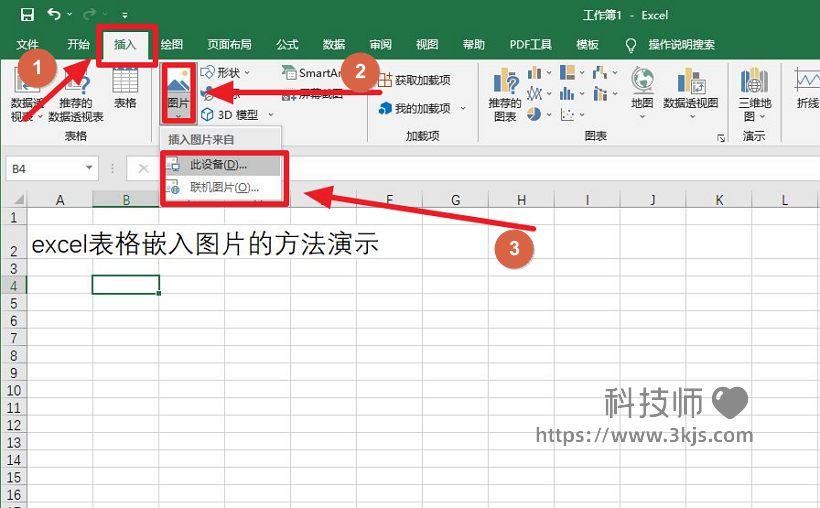Open the 3D 模型 insert option
Image resolution: width=820 pixels, height=508 pixels.
[x=230, y=115]
